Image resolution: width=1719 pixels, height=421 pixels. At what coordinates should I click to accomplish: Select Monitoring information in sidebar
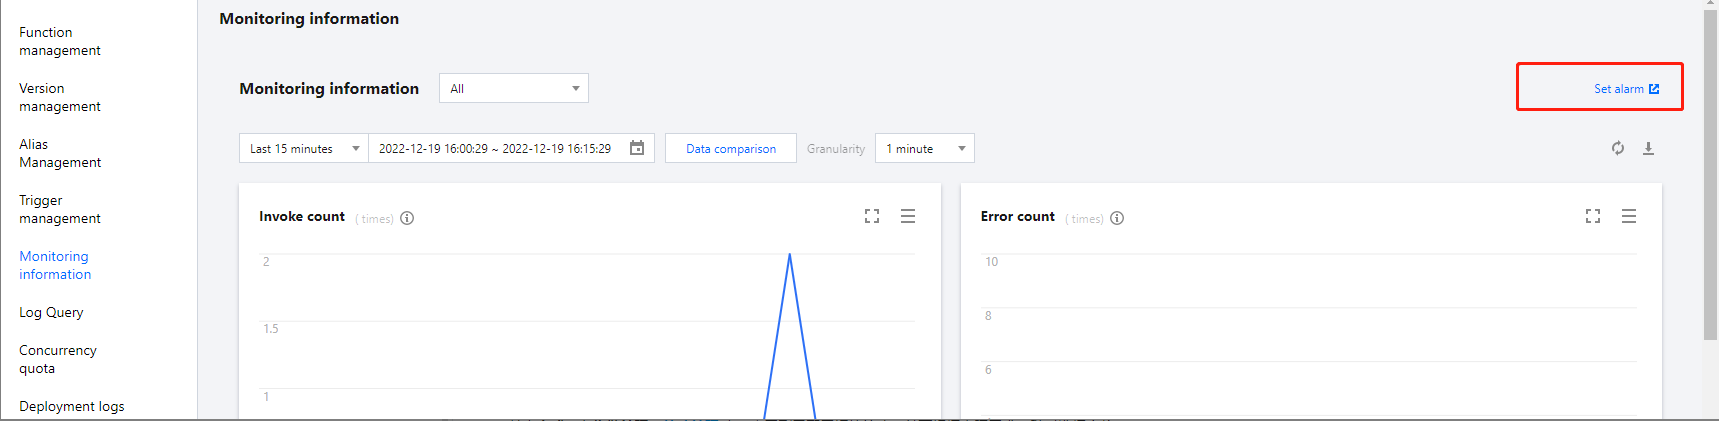(55, 265)
